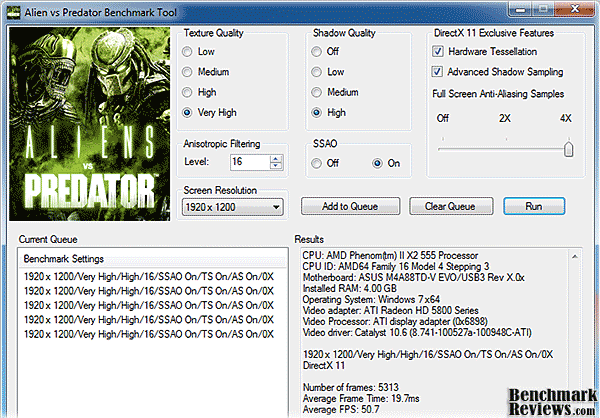Click the 4X anti-aliasing label
600x418 pixels.
(566, 118)
